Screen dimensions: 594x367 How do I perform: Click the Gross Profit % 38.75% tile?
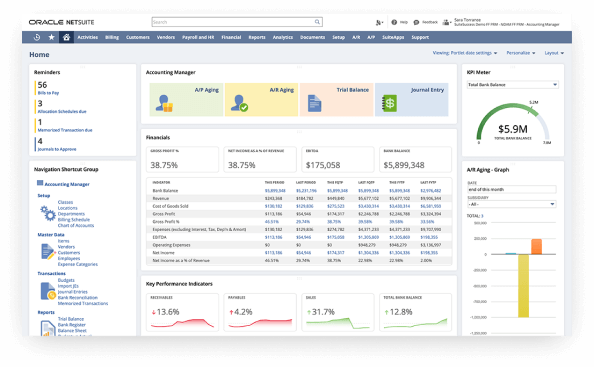point(182,159)
